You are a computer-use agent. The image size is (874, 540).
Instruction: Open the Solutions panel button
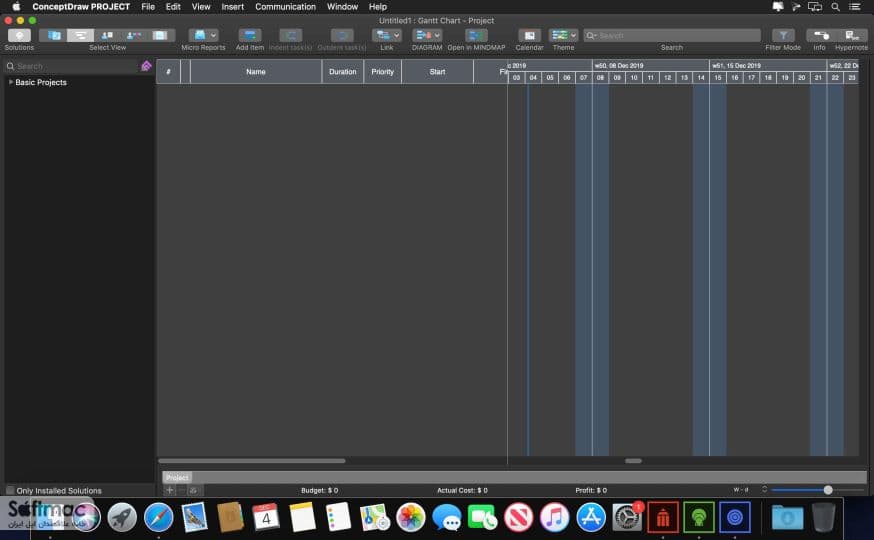pos(19,35)
